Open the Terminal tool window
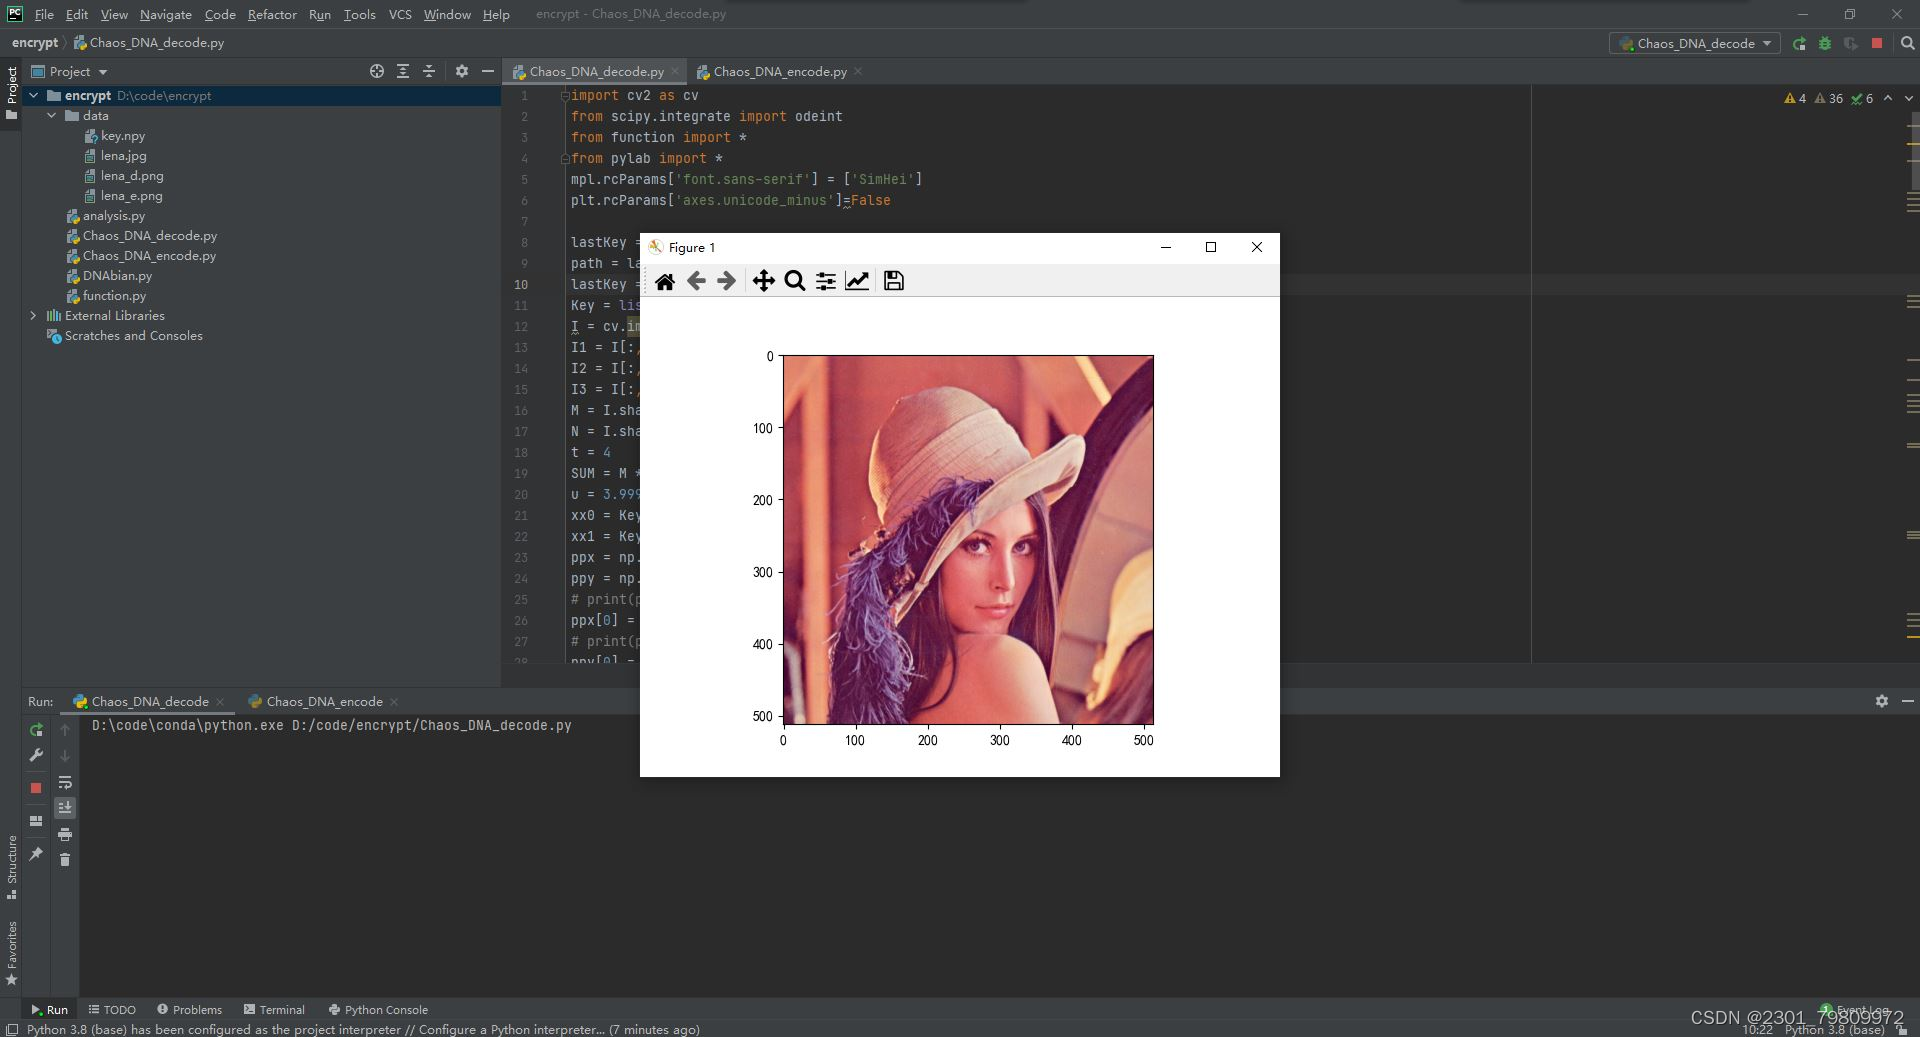The height and width of the screenshot is (1037, 1920). coord(274,1009)
